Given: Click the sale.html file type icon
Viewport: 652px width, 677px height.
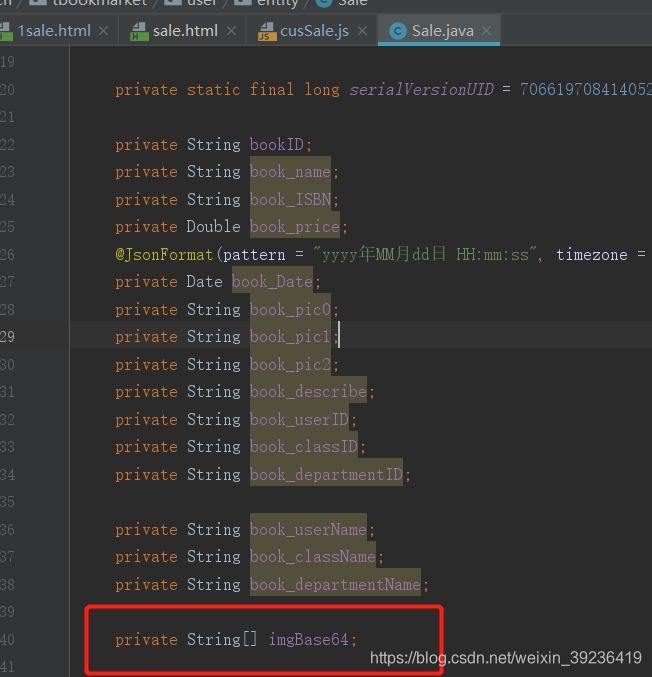Looking at the screenshot, I should pos(139,32).
